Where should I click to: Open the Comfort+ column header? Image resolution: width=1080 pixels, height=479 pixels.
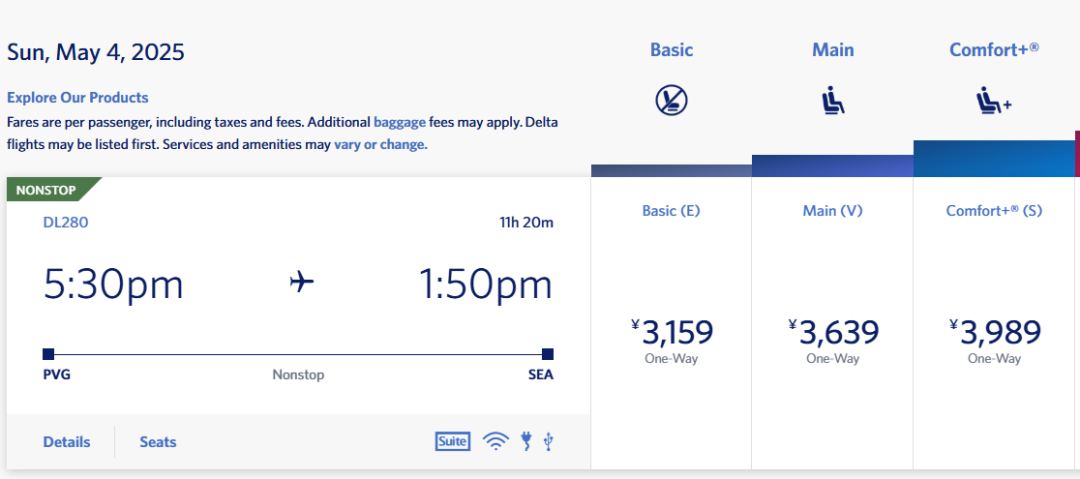(x=994, y=50)
